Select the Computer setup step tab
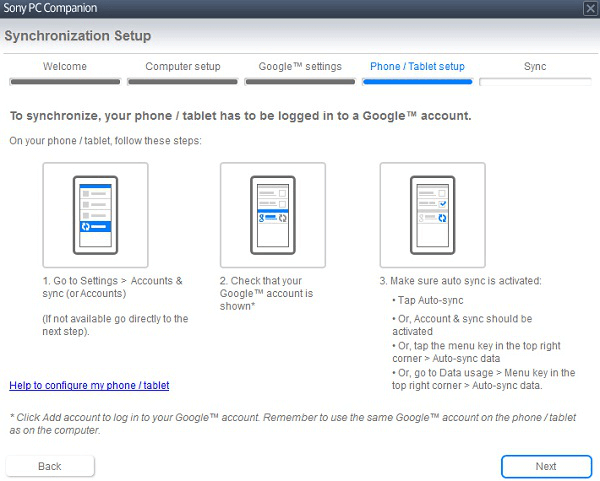 [x=183, y=66]
